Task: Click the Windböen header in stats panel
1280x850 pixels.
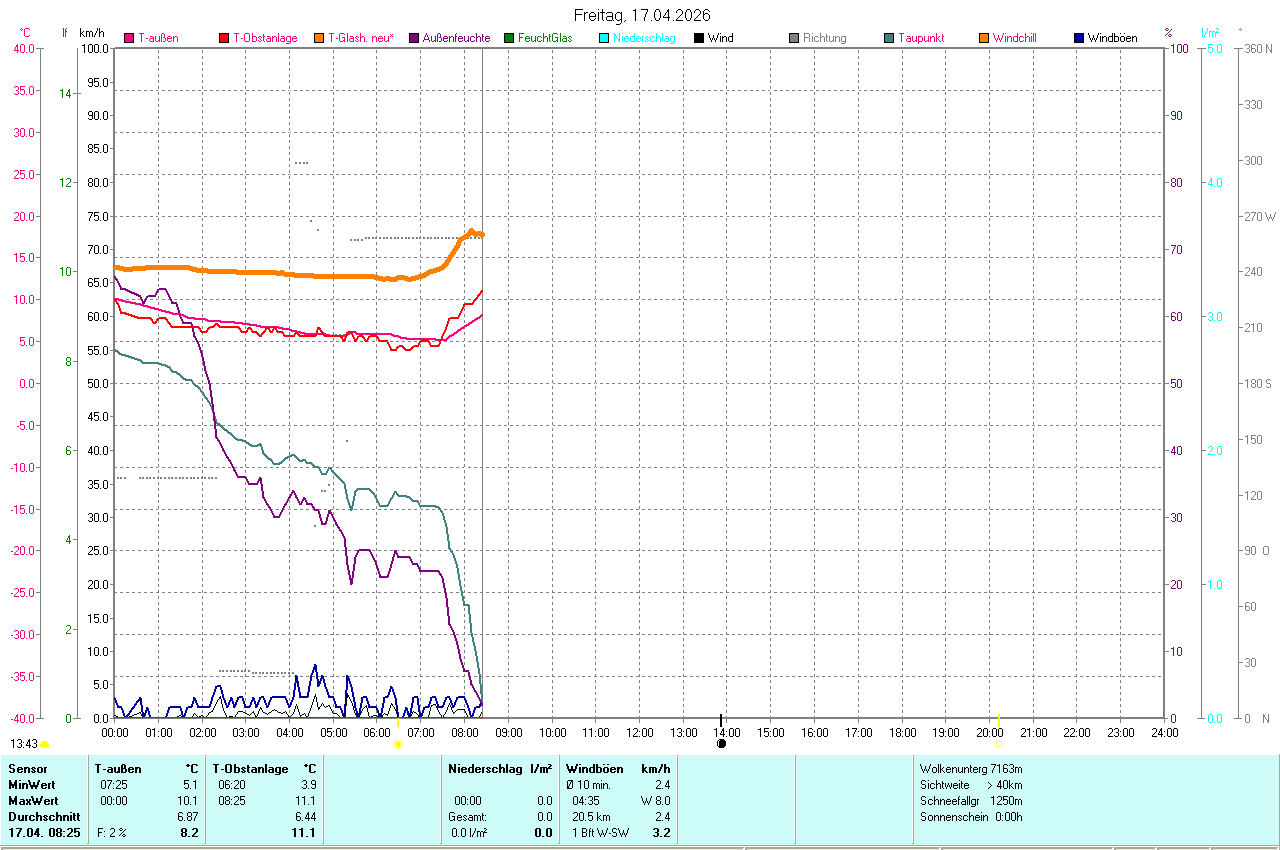Action: click(x=594, y=769)
